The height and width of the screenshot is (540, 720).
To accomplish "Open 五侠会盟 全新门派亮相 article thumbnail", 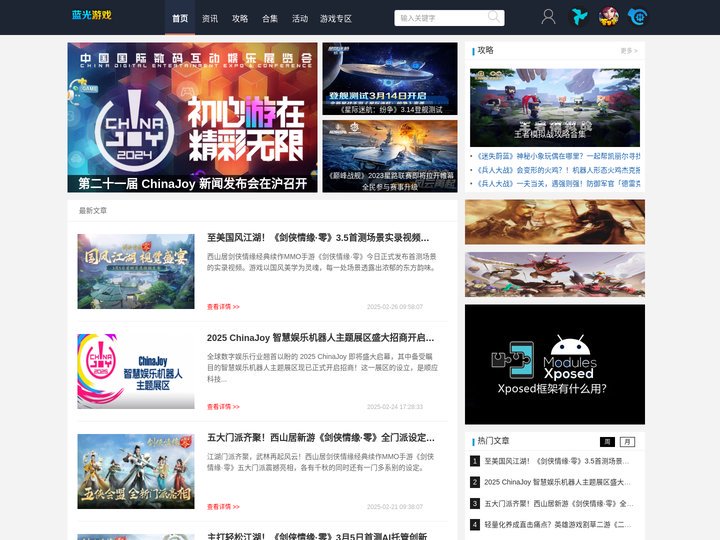I will click(x=136, y=472).
